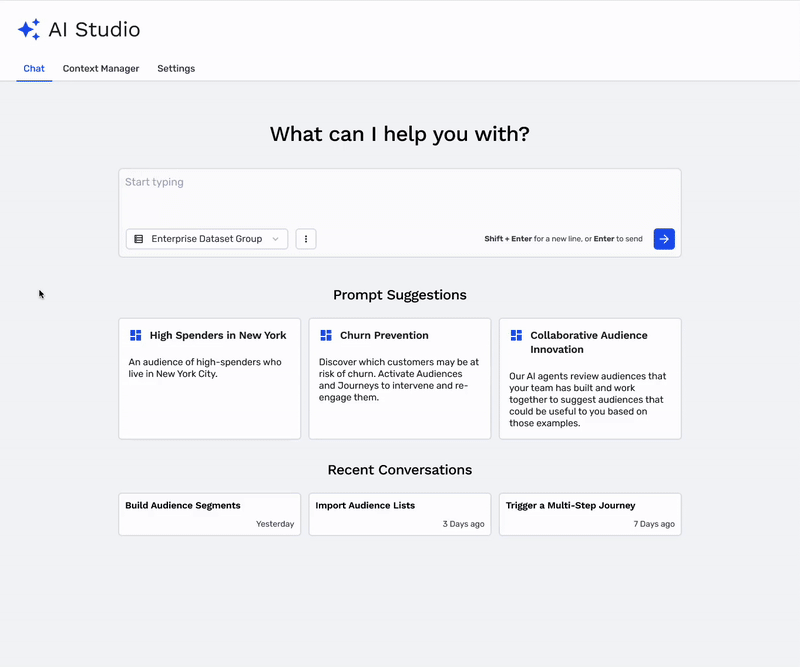Click the dataset icon in the dataset selector
The width and height of the screenshot is (800, 667).
click(x=139, y=239)
